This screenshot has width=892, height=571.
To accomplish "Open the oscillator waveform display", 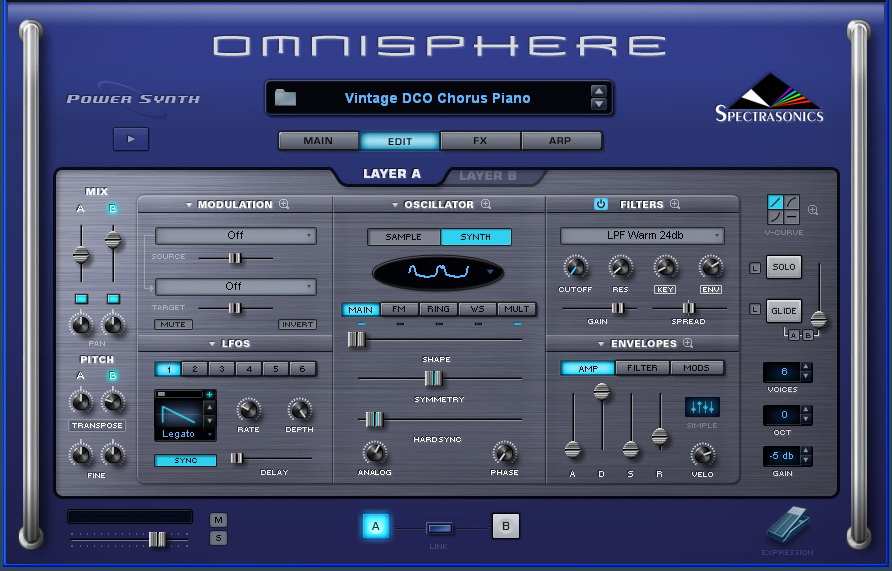I will pyautogui.click(x=438, y=272).
